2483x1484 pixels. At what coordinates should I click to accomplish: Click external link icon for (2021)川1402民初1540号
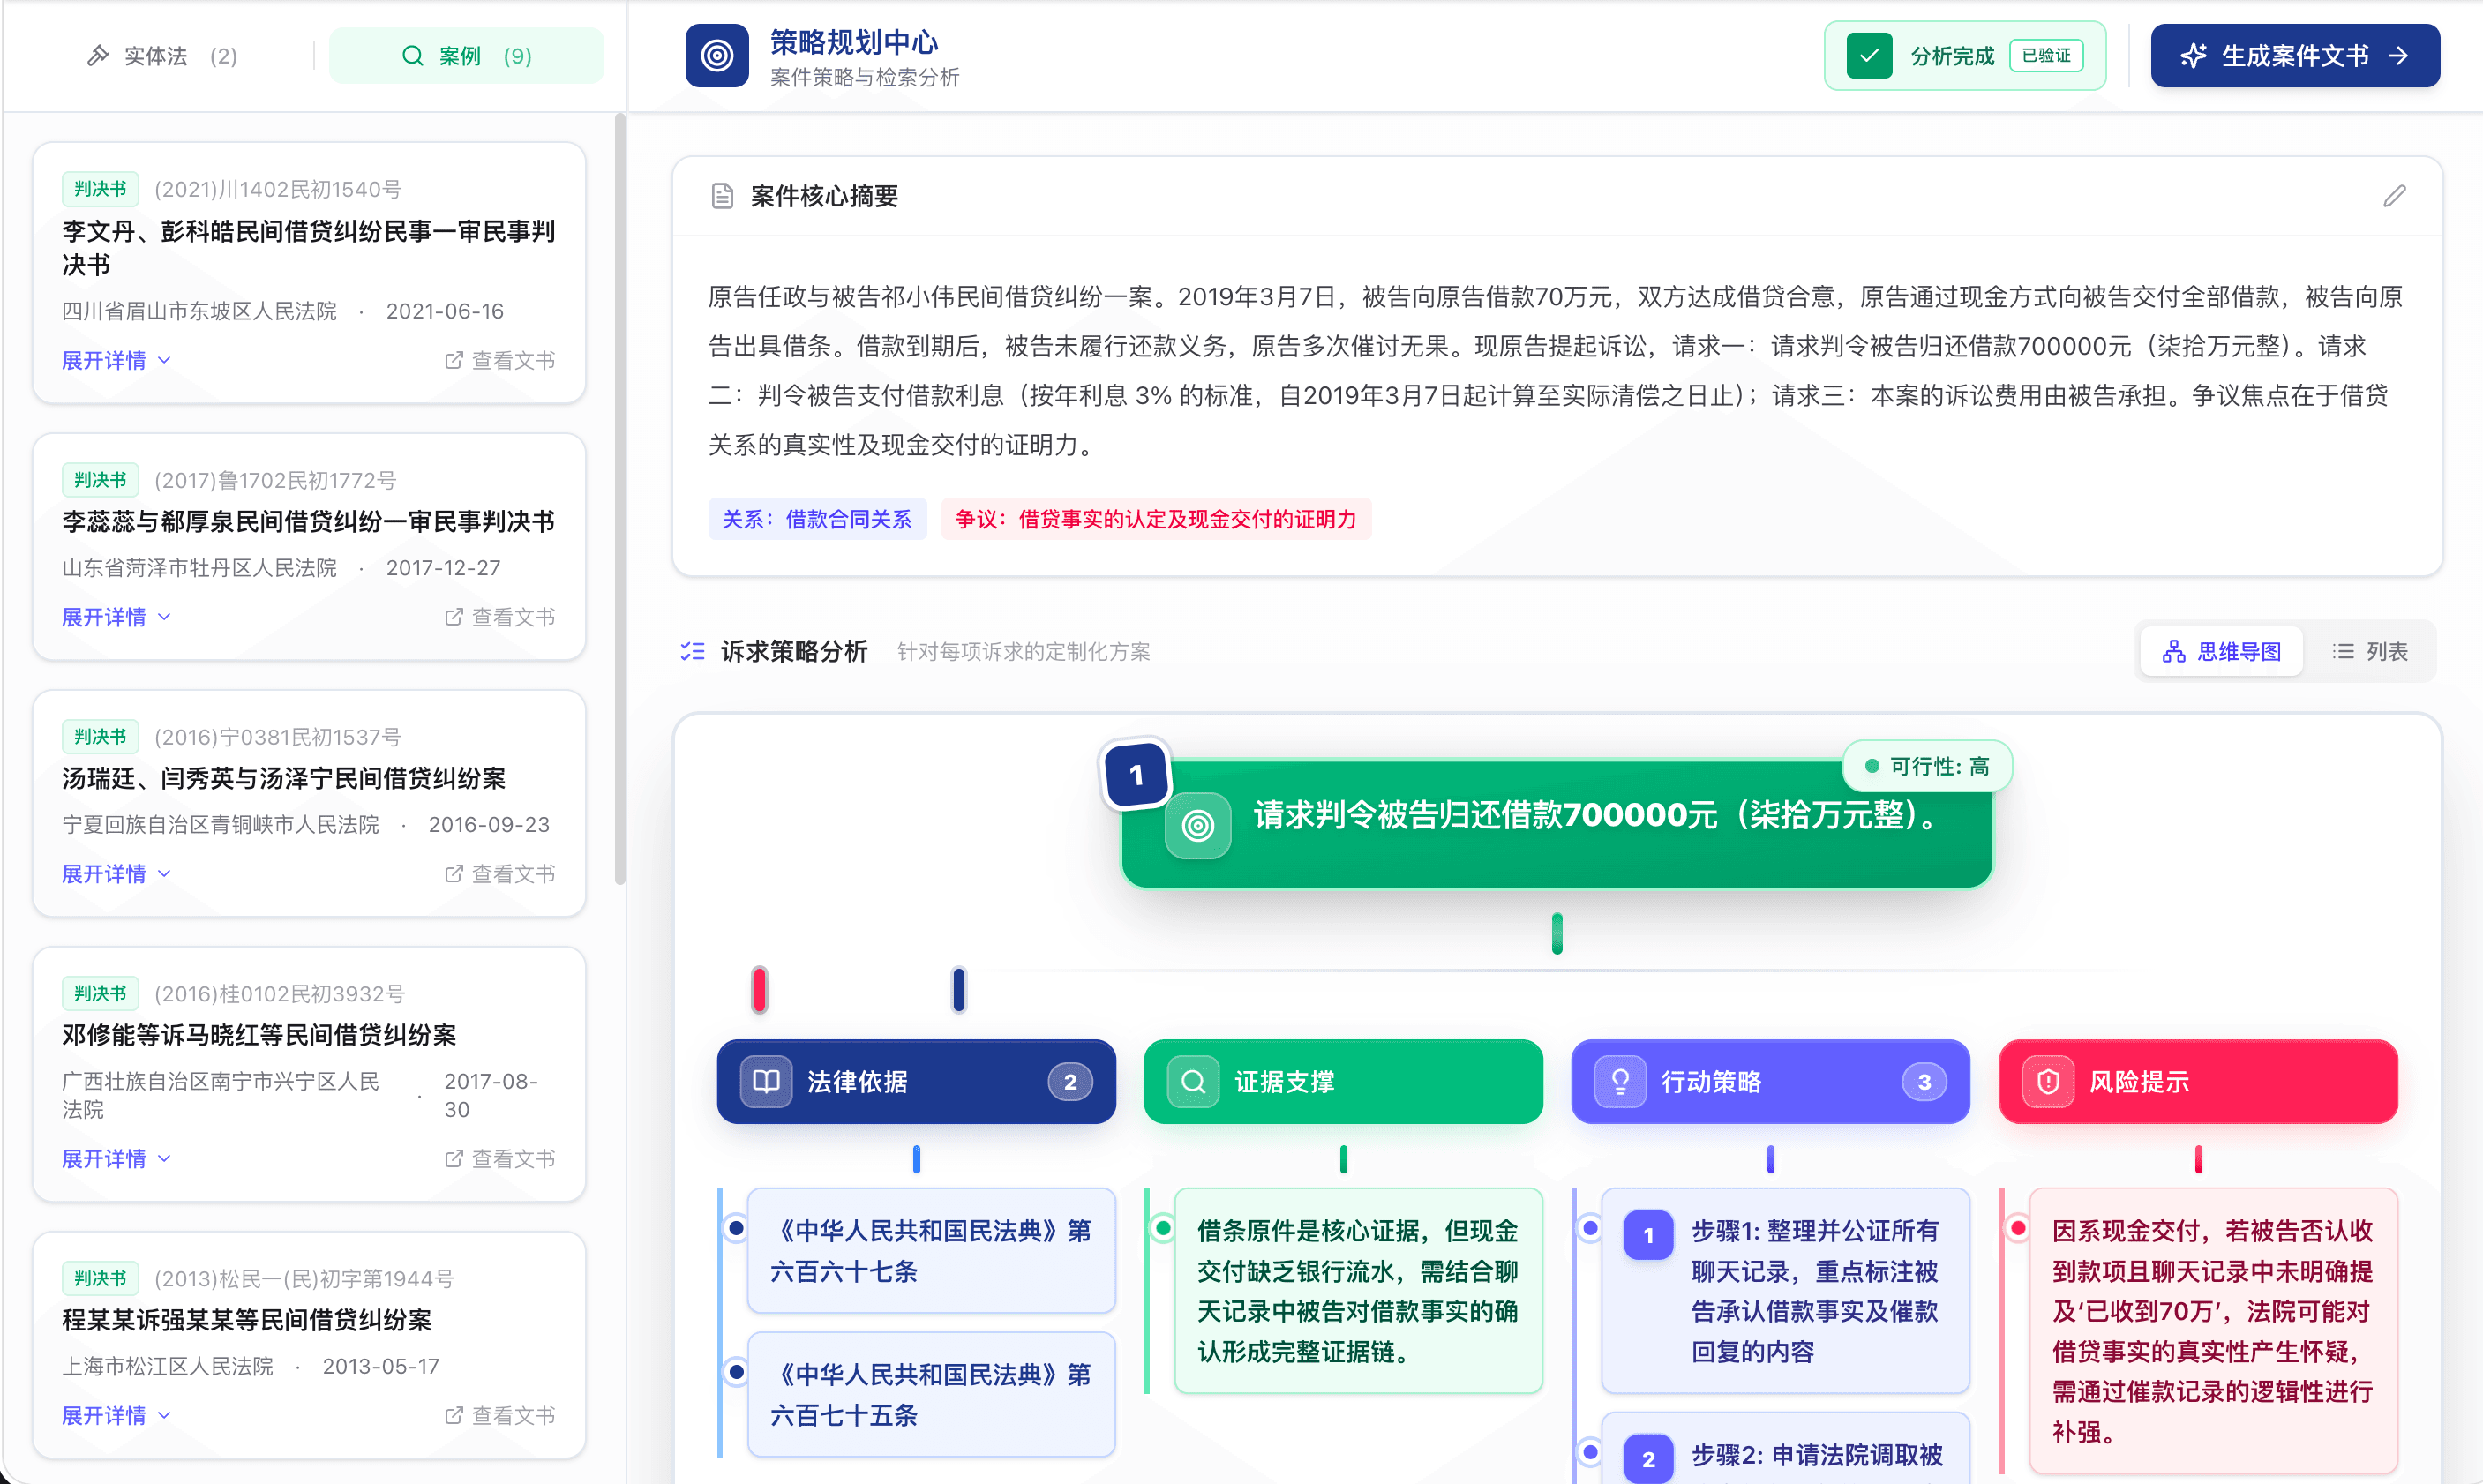453,360
